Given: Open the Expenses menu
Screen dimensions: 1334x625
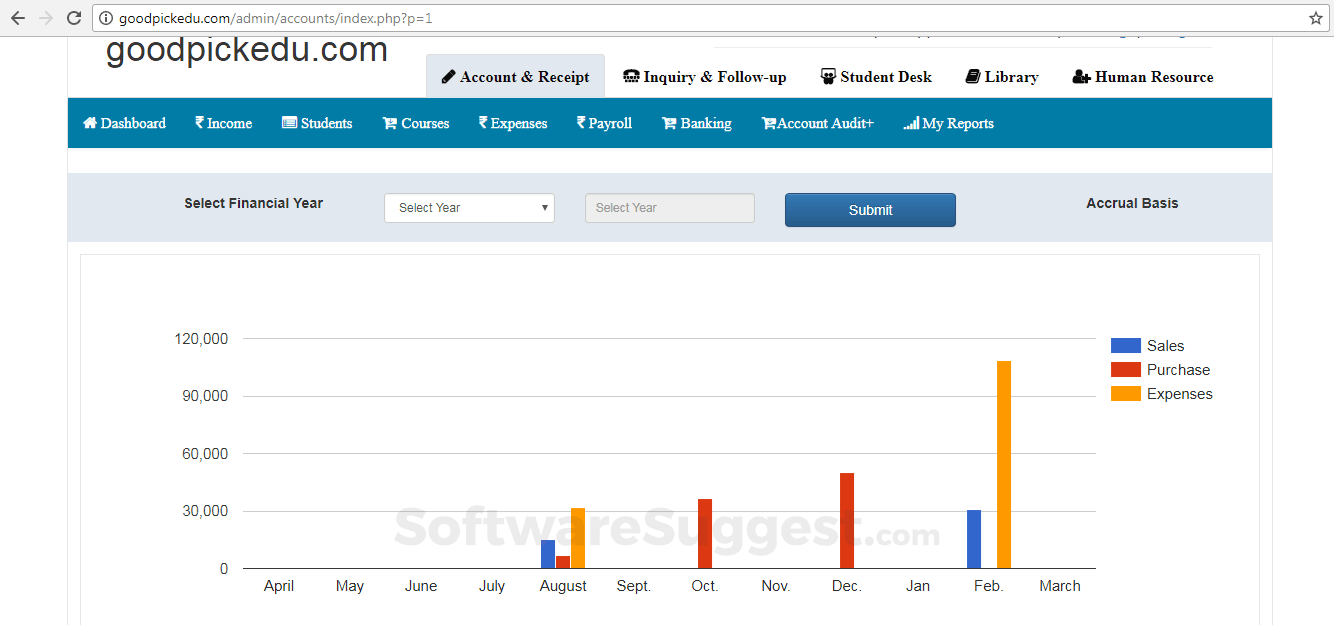Looking at the screenshot, I should [513, 123].
